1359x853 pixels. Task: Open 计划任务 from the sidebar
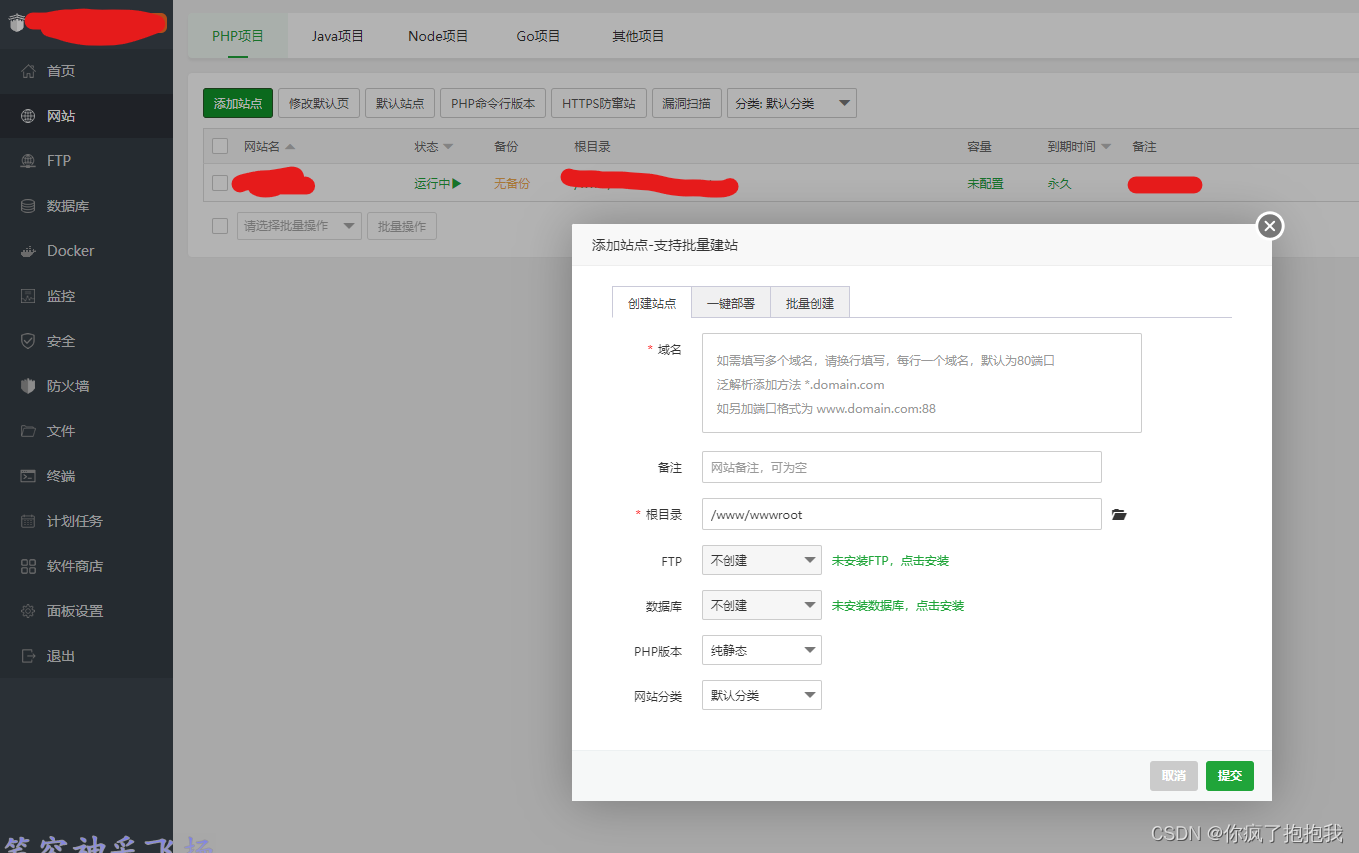click(x=86, y=521)
